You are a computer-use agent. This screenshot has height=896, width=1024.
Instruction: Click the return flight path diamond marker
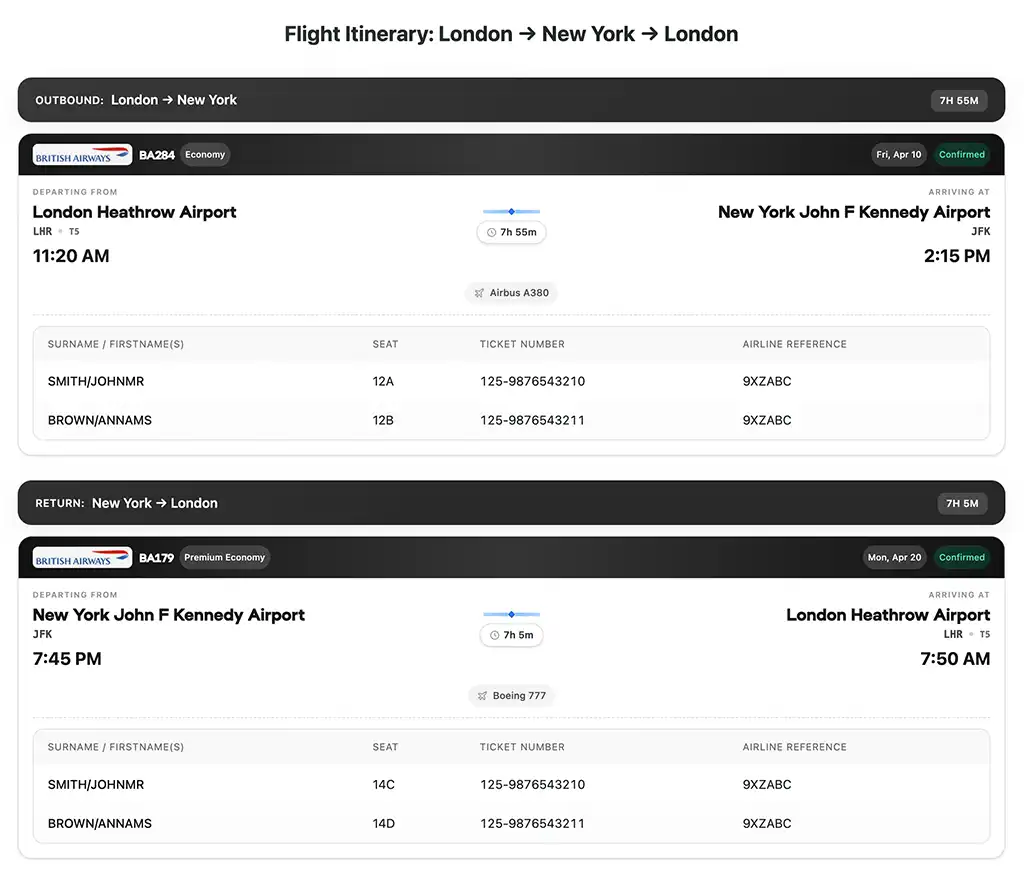pos(511,615)
